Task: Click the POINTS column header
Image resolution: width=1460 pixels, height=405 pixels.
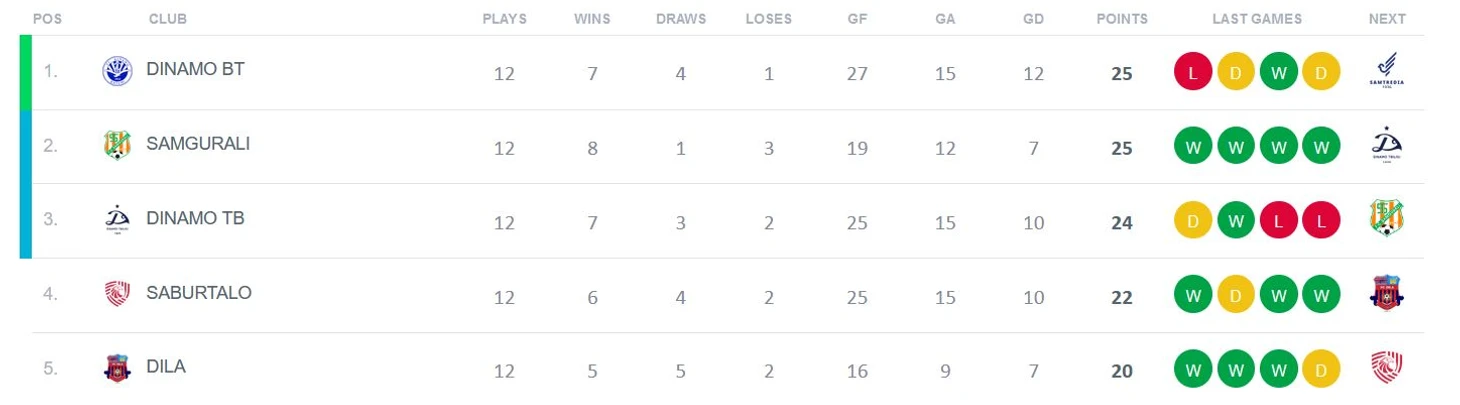Action: [1122, 19]
